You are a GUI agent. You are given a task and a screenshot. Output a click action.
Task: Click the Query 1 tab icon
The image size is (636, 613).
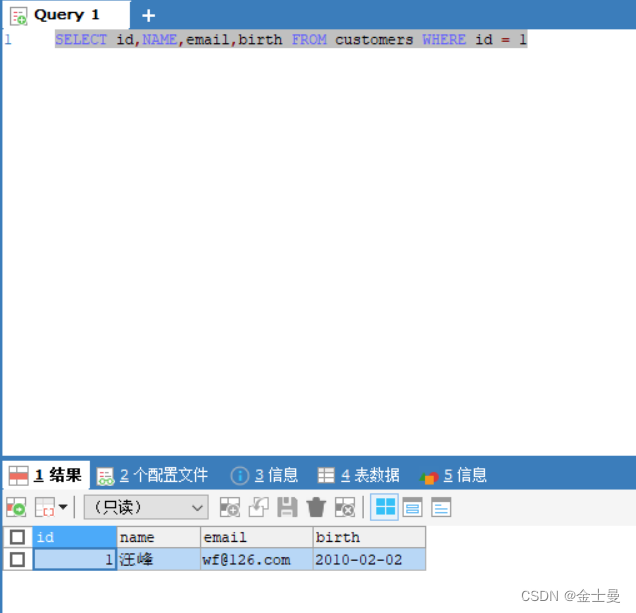(x=19, y=16)
